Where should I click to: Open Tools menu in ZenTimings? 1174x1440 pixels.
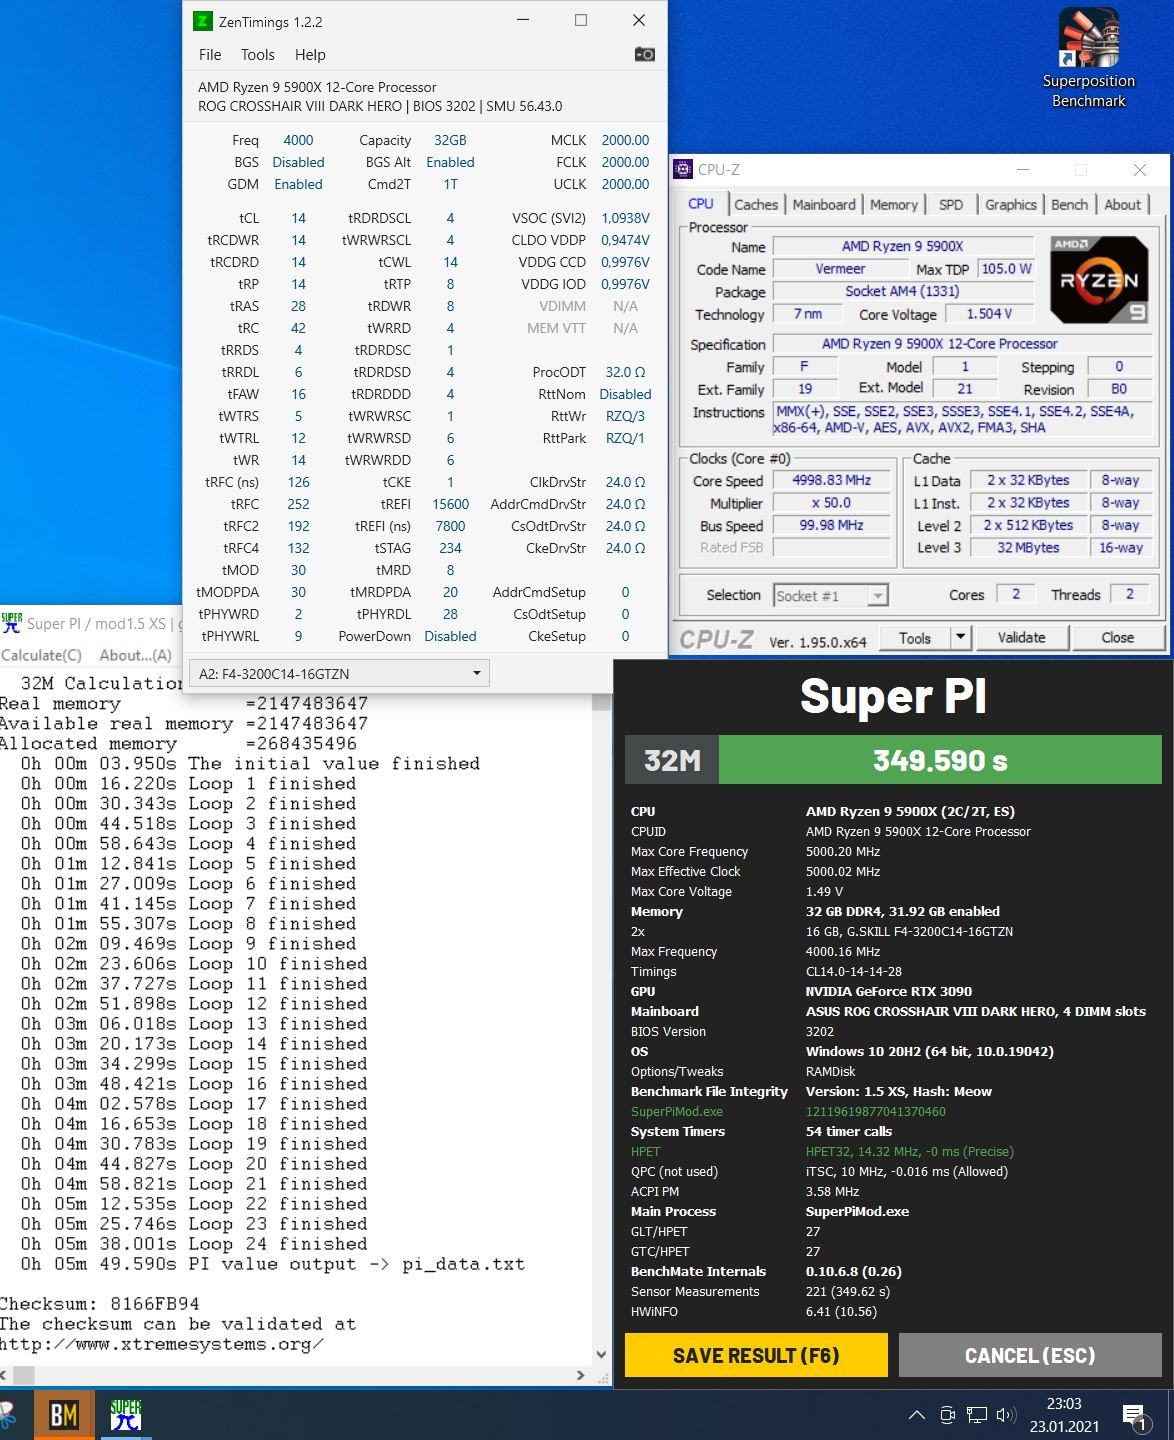click(x=257, y=54)
